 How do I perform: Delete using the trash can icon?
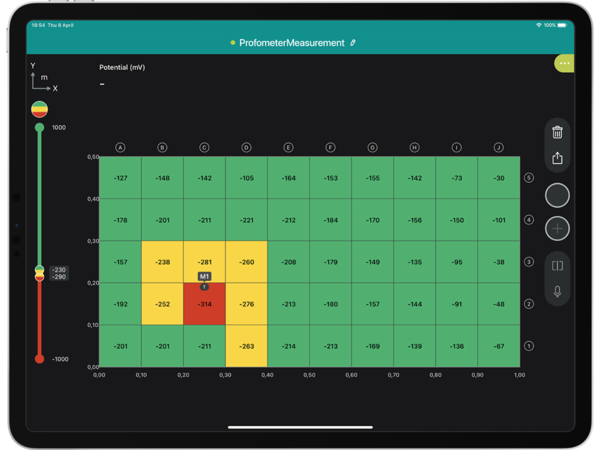(x=557, y=131)
